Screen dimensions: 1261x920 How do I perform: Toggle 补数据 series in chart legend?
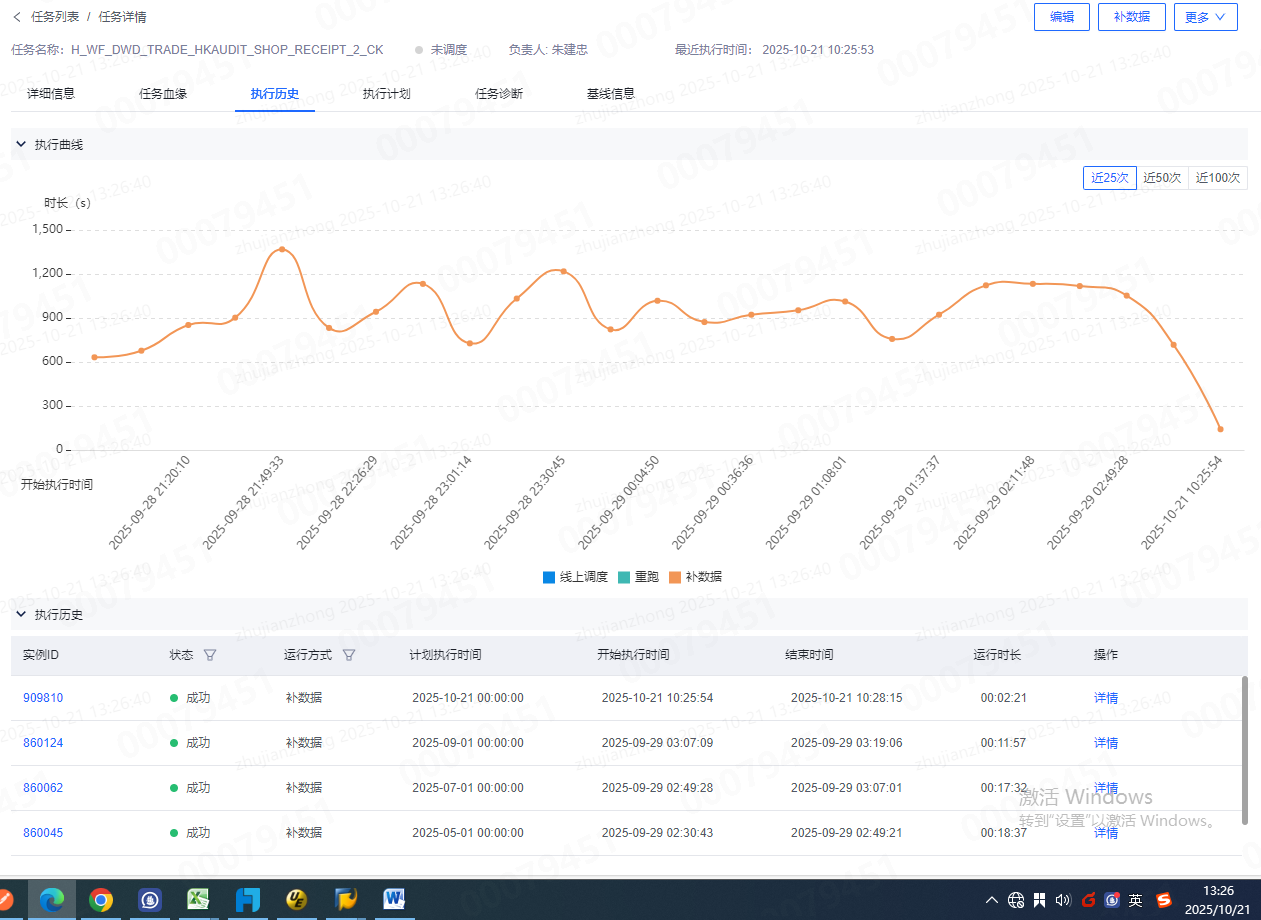(695, 577)
